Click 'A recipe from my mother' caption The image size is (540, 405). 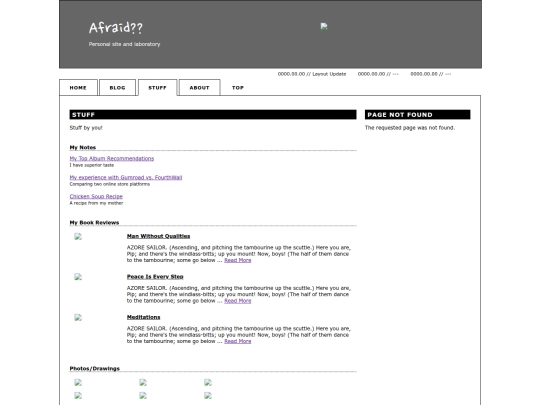click(96, 203)
